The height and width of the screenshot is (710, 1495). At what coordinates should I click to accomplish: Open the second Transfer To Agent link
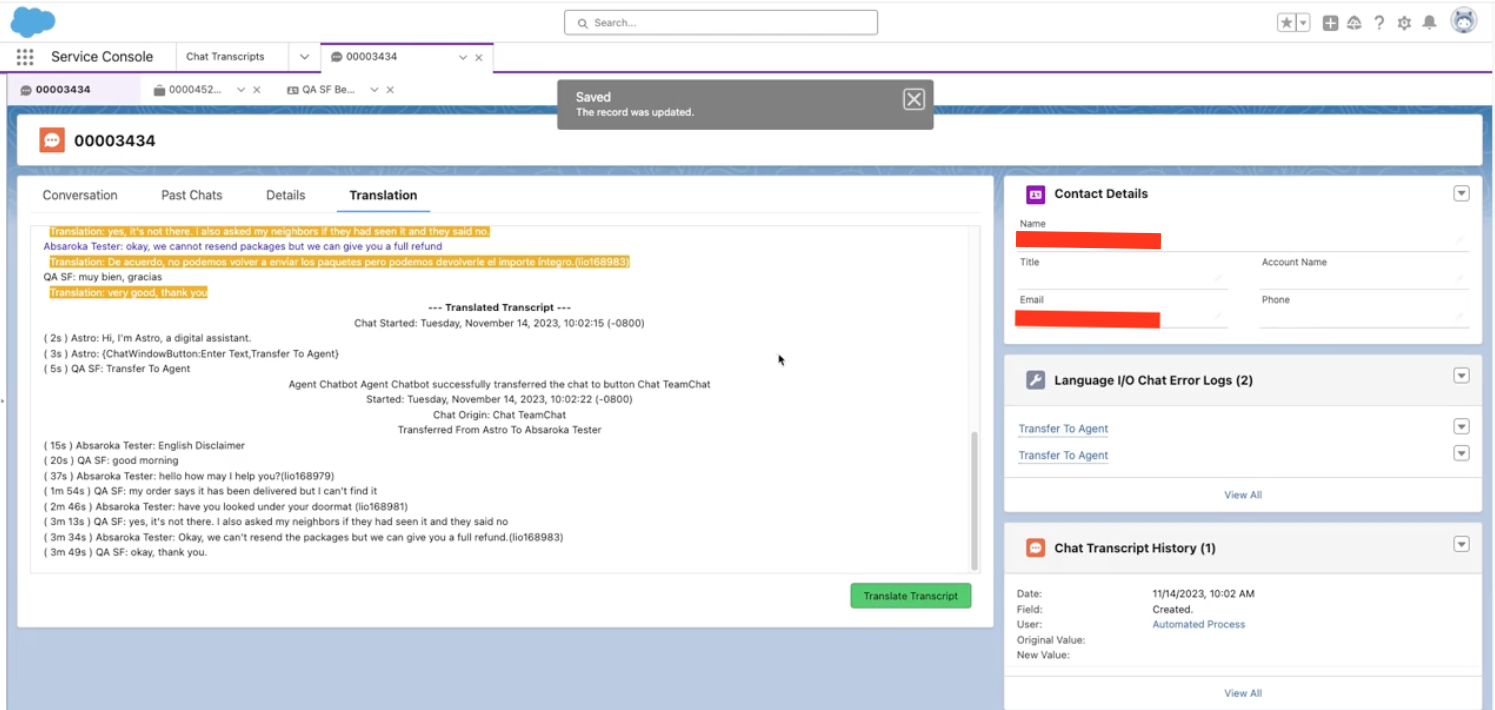tap(1063, 455)
